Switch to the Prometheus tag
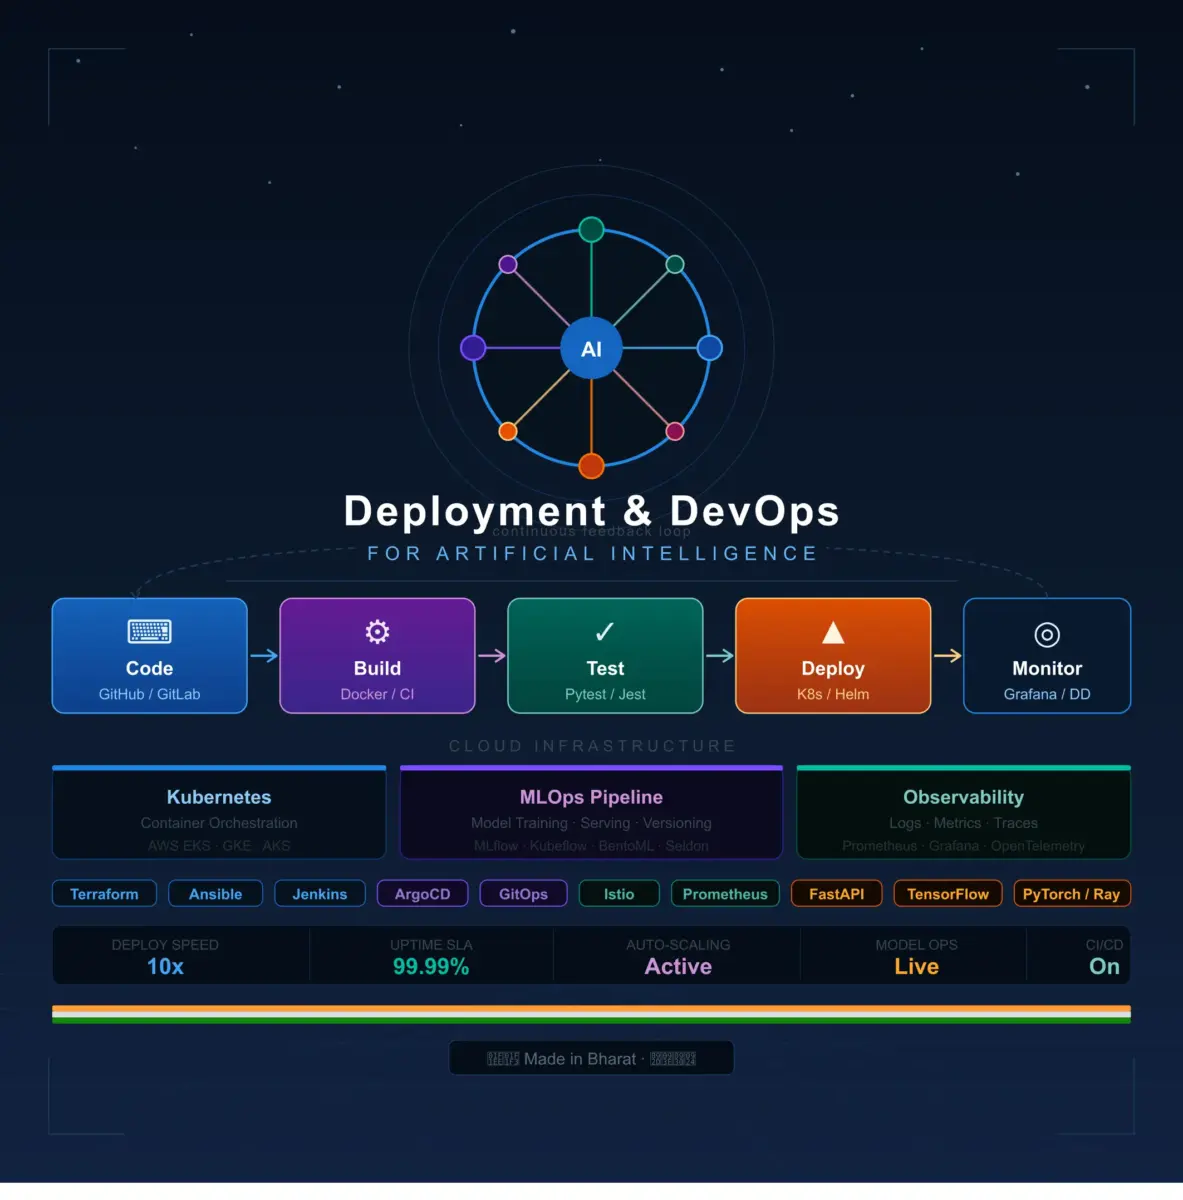Viewport: 1183px width, 1200px height. pyautogui.click(x=725, y=893)
